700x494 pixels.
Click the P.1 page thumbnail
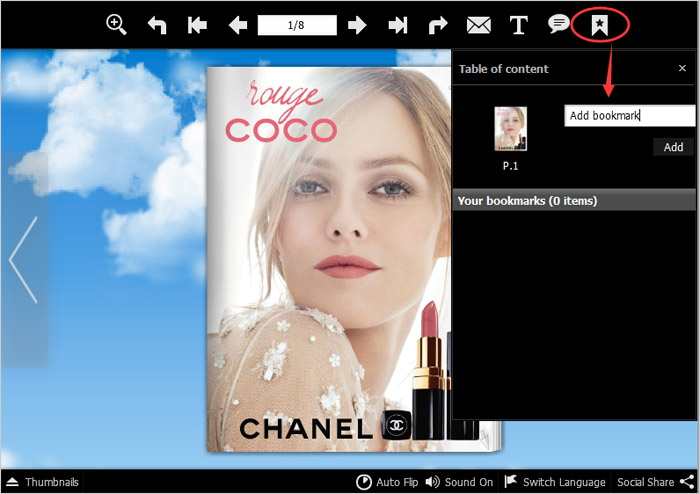pos(510,130)
